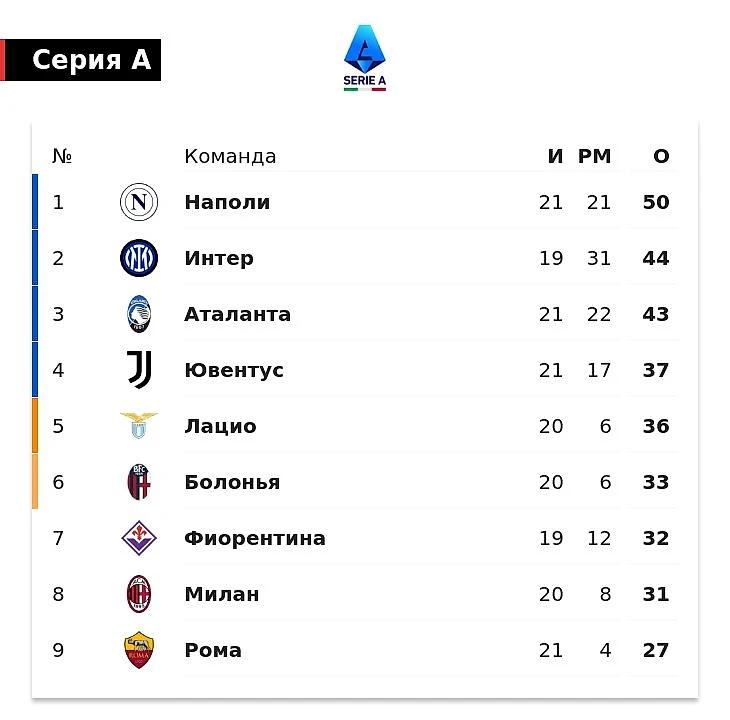Click the Fiorentina club crest

(x=139, y=539)
